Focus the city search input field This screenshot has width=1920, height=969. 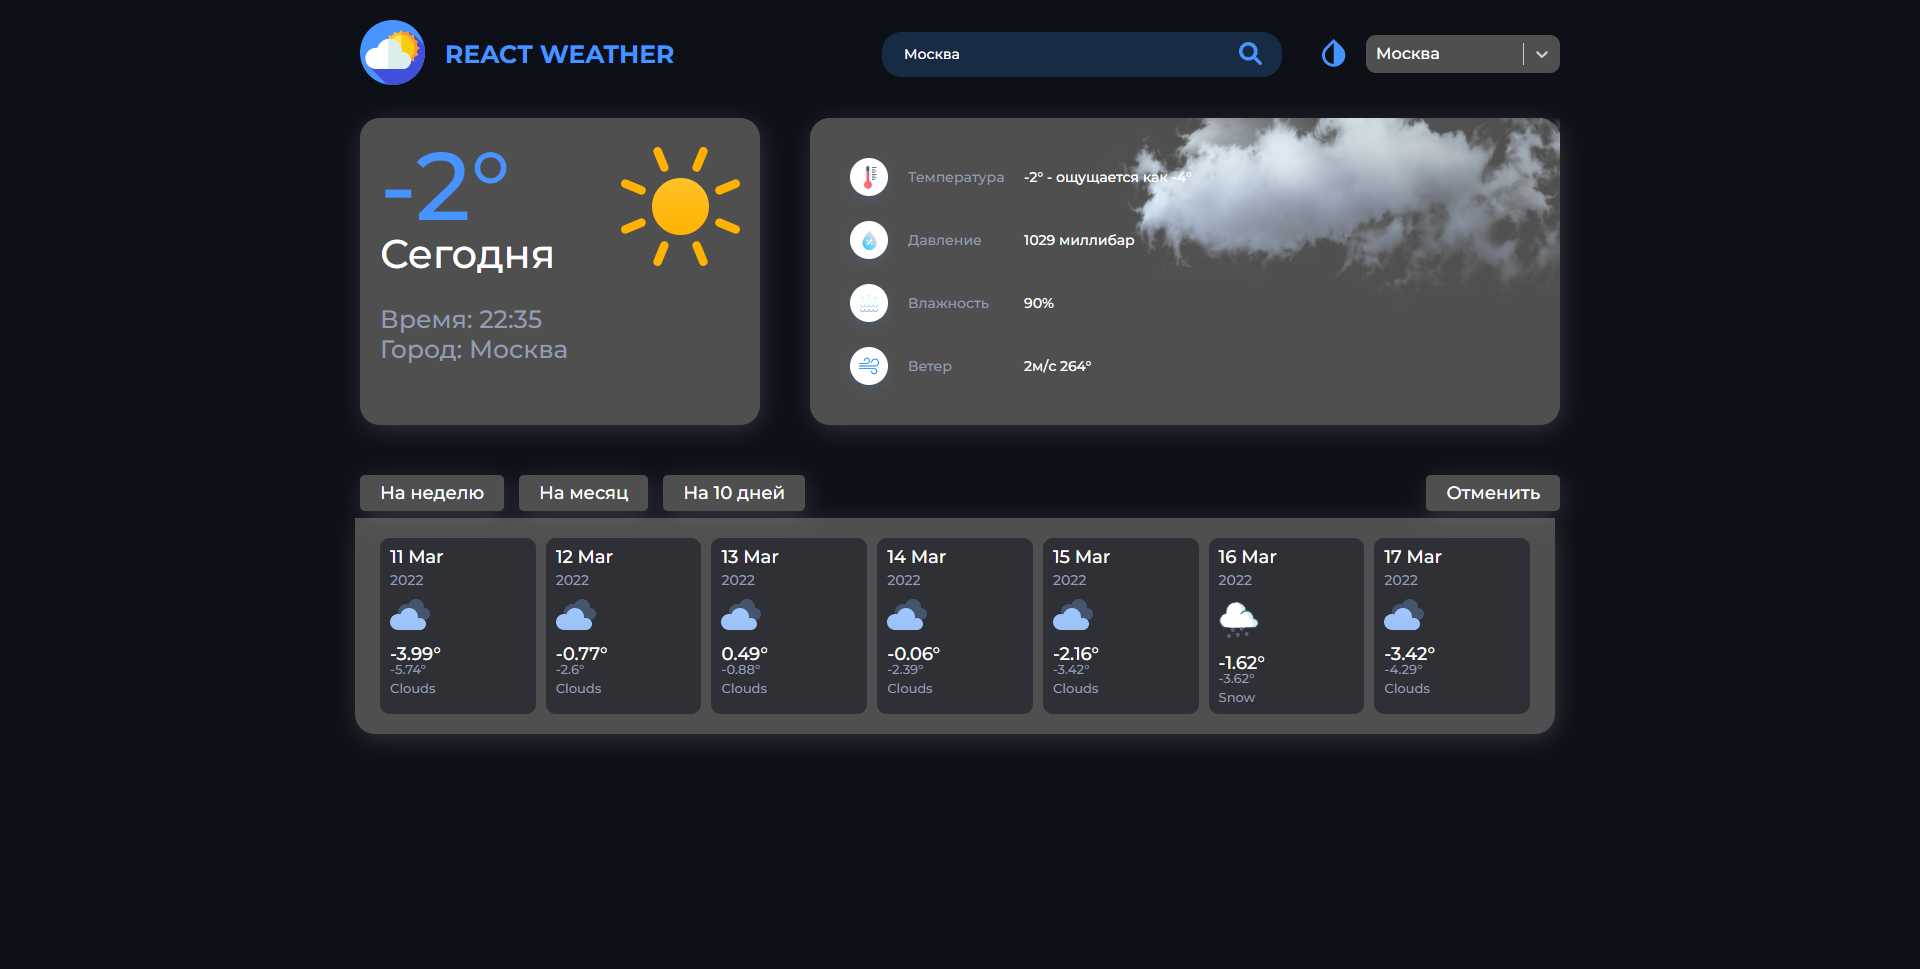(x=1081, y=54)
